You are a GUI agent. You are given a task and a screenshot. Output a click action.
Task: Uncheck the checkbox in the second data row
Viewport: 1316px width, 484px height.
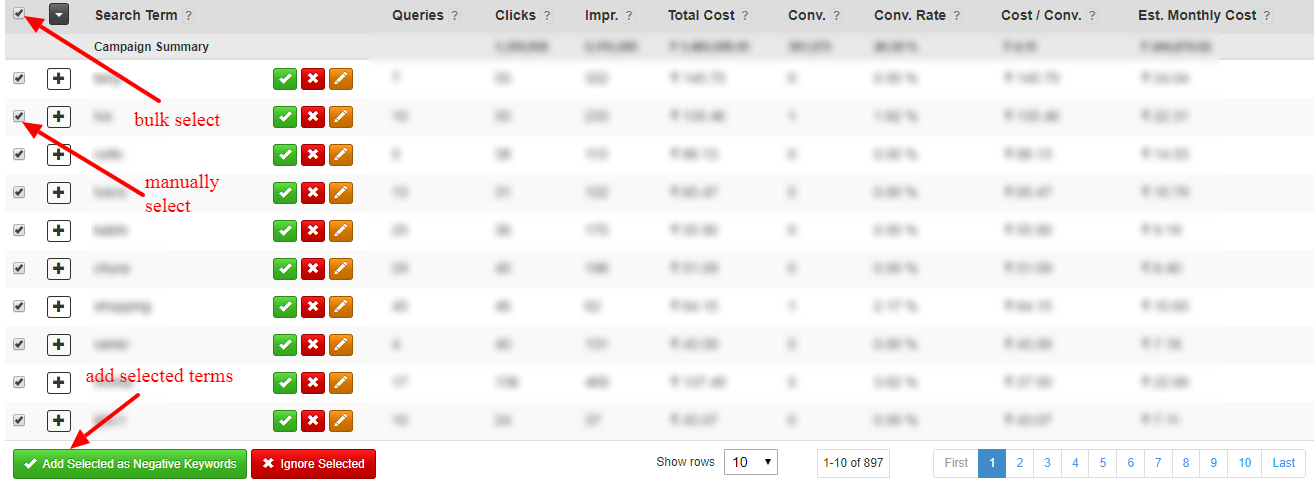point(19,116)
